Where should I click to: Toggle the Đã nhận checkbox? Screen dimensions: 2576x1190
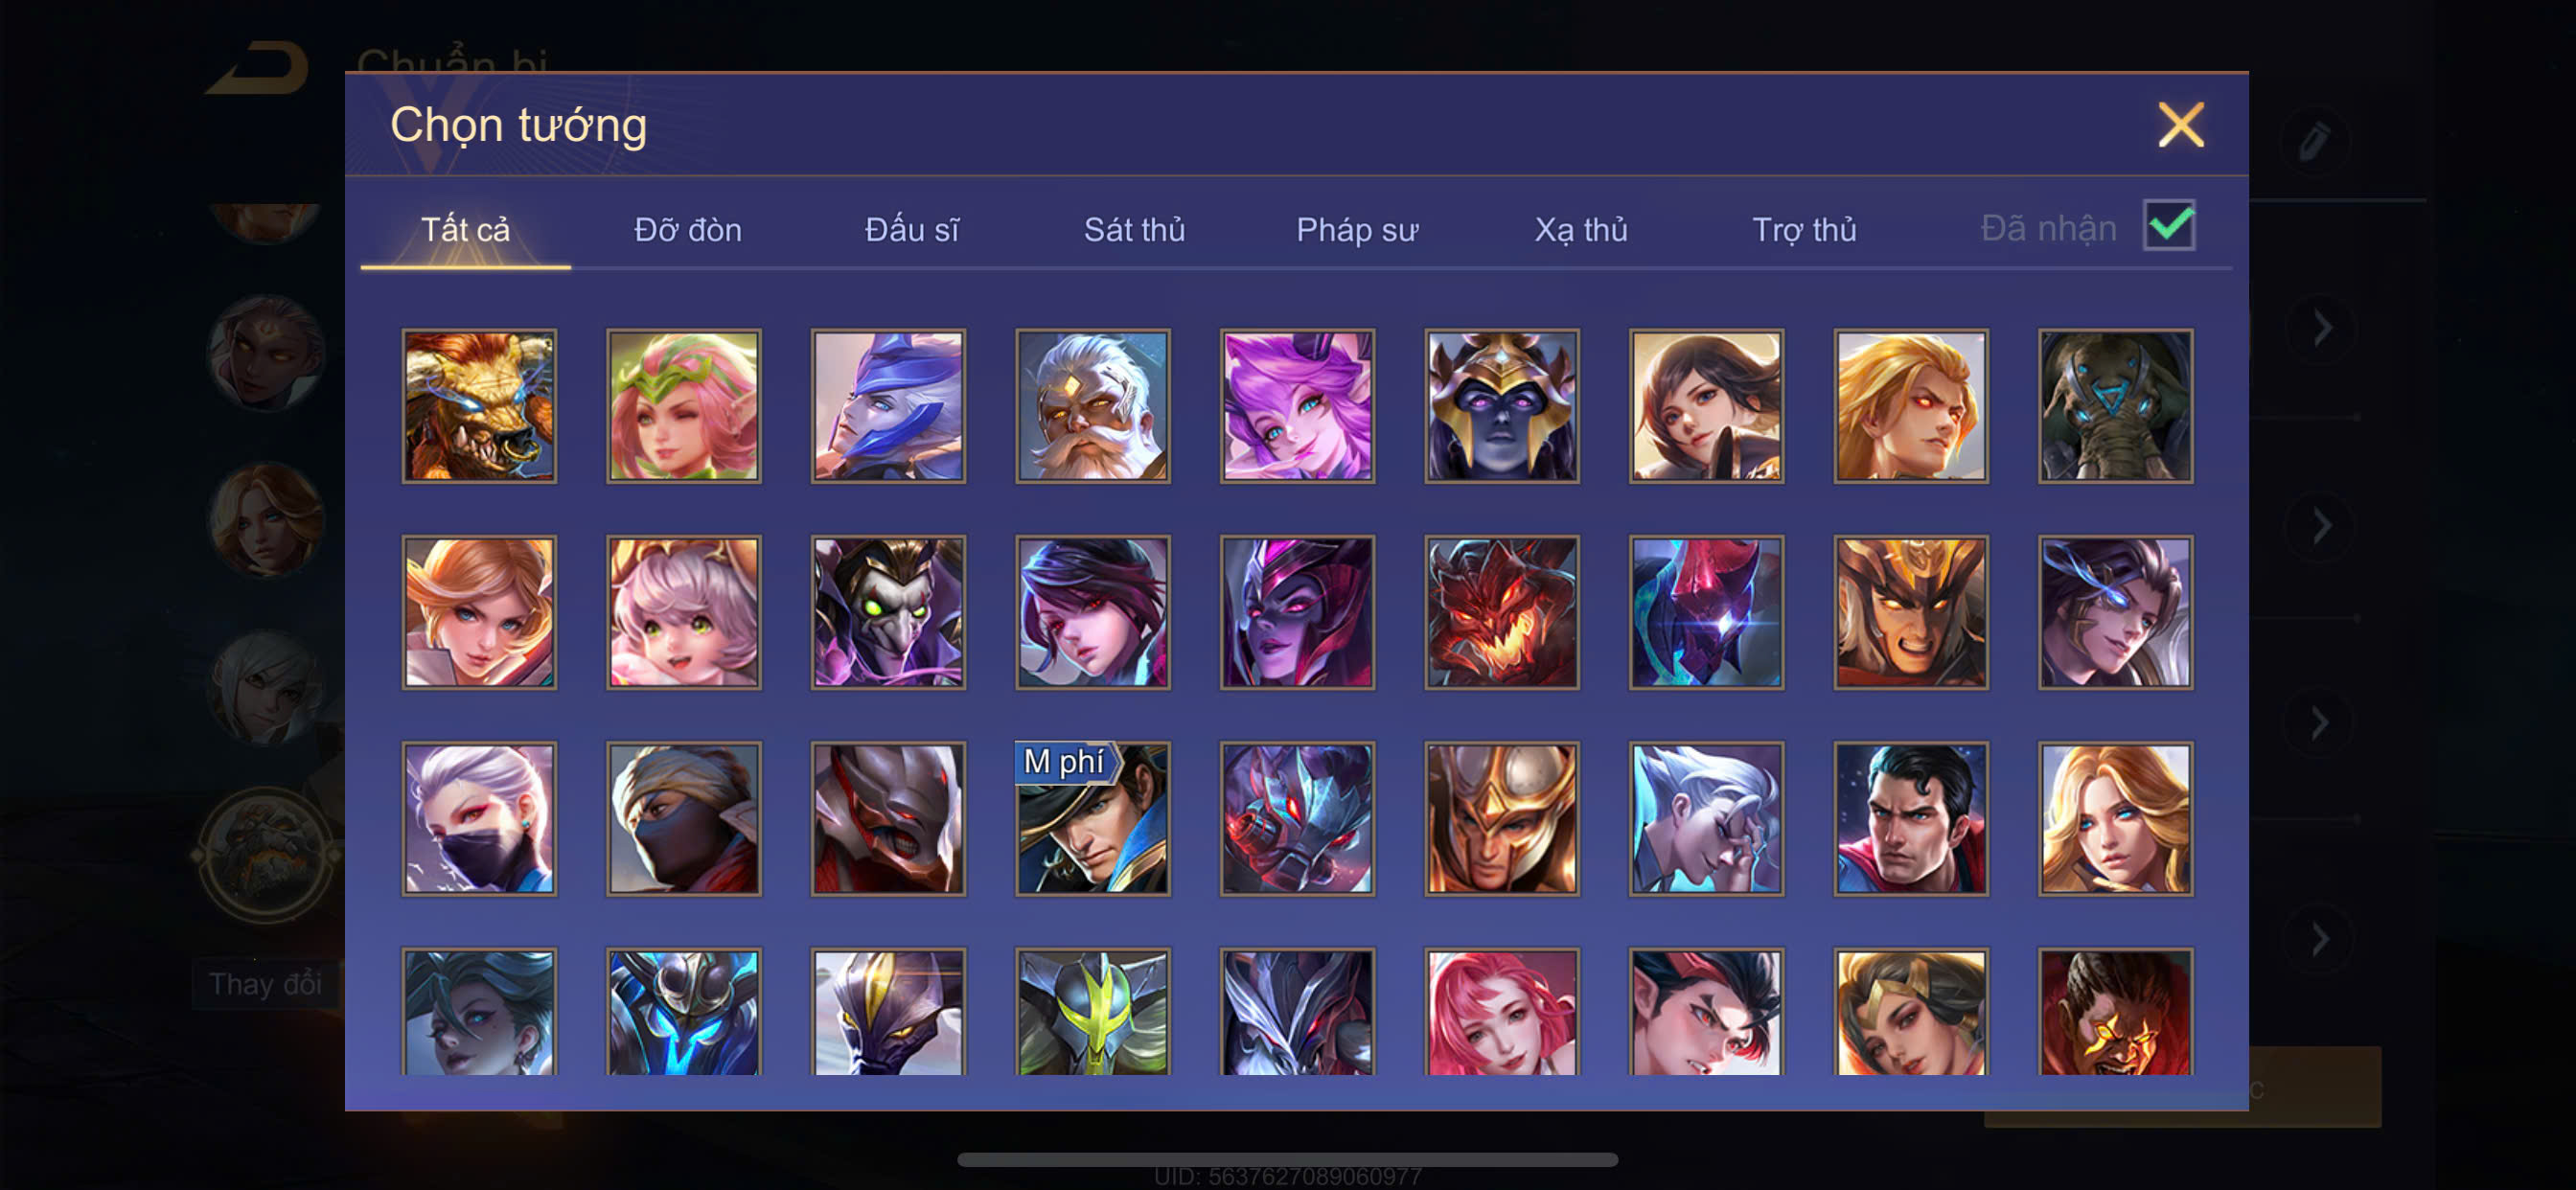coord(2169,225)
